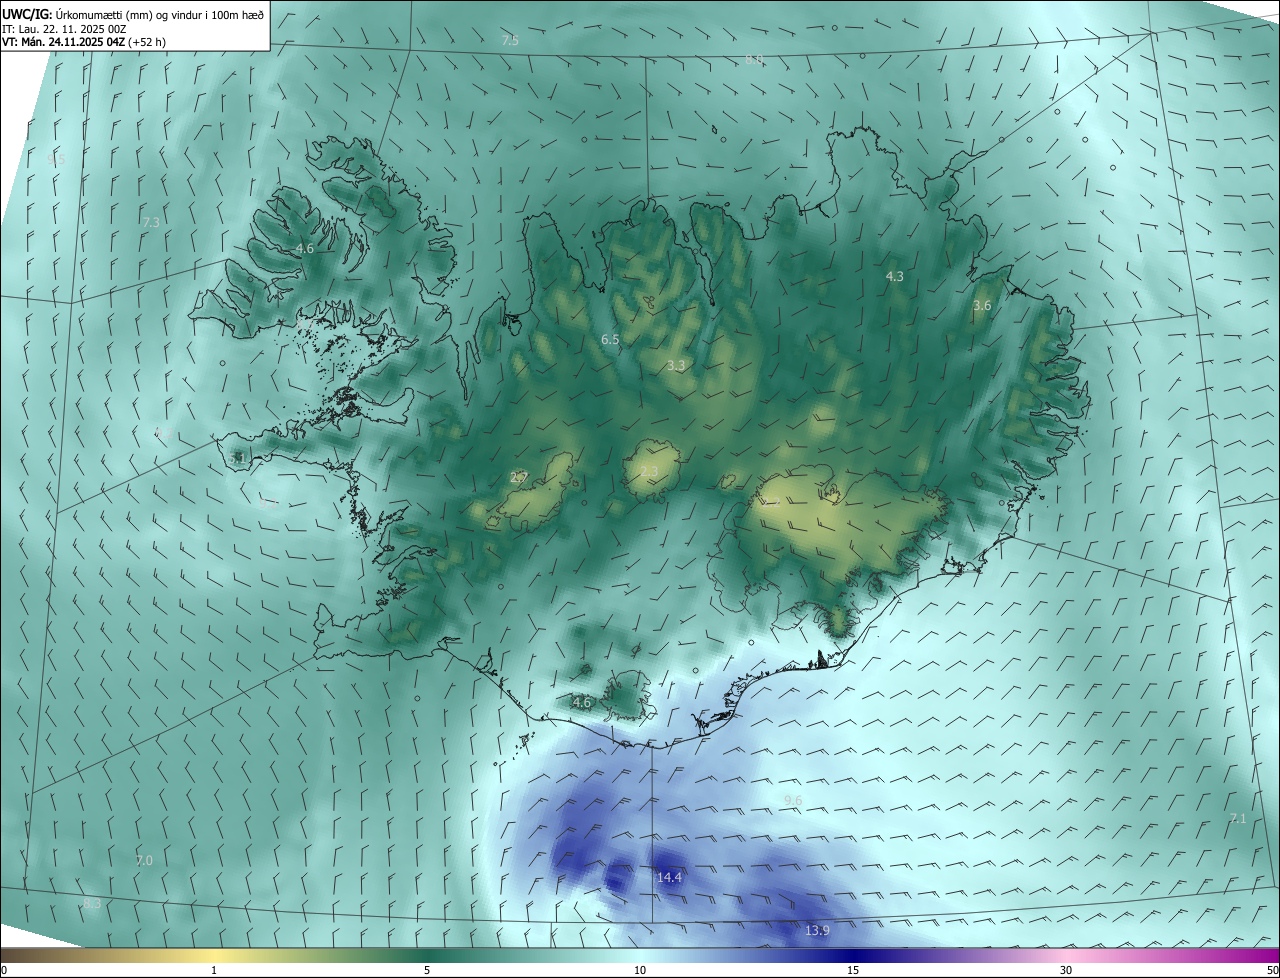Click the 6.5 value label in north Iceland

tap(610, 340)
